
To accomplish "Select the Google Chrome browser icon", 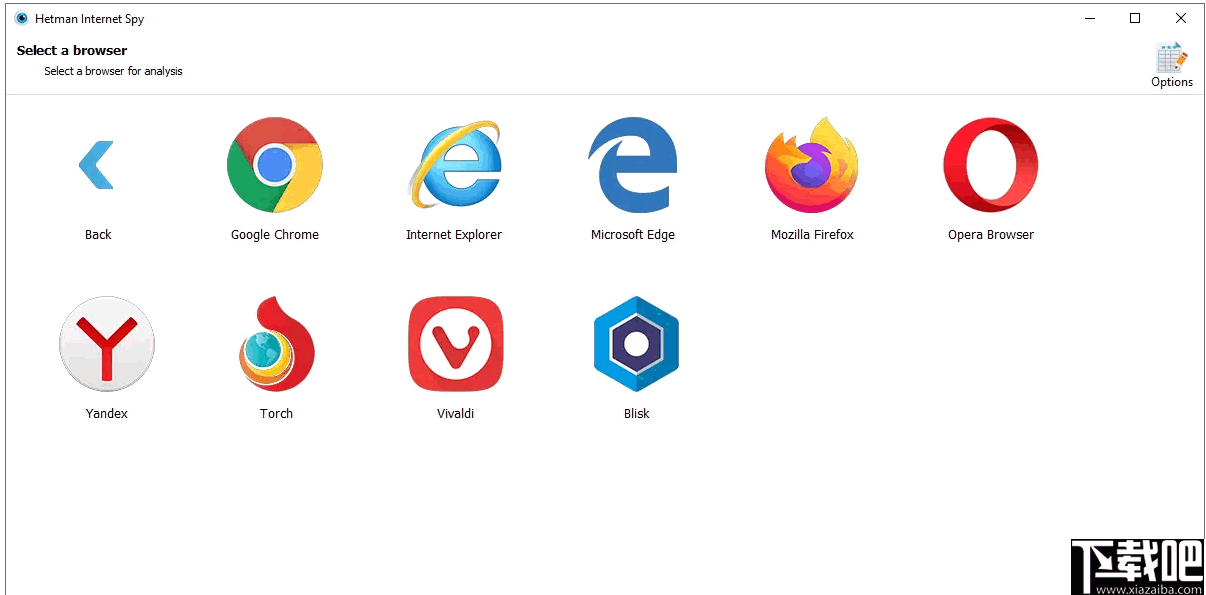I will click(x=274, y=165).
